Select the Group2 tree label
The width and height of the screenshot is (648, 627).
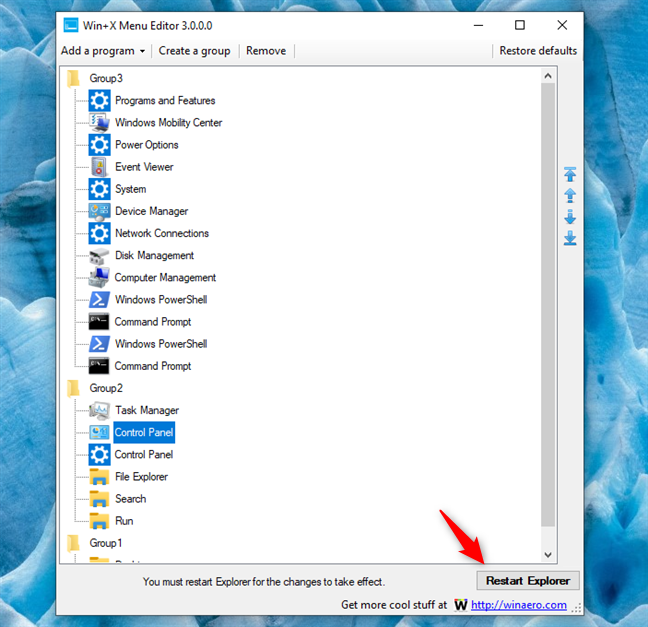point(106,388)
